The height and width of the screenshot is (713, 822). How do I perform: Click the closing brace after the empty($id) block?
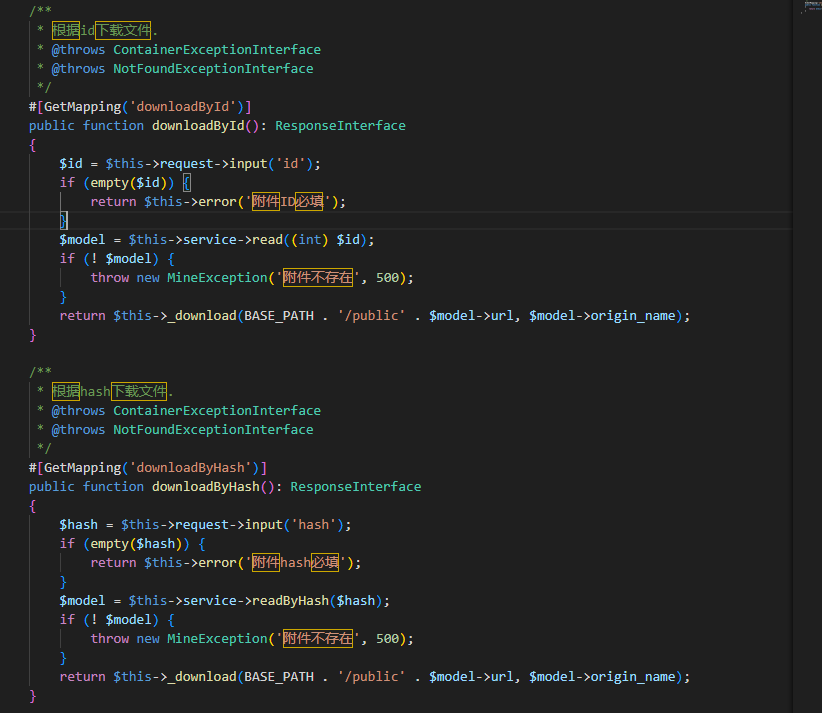point(63,221)
